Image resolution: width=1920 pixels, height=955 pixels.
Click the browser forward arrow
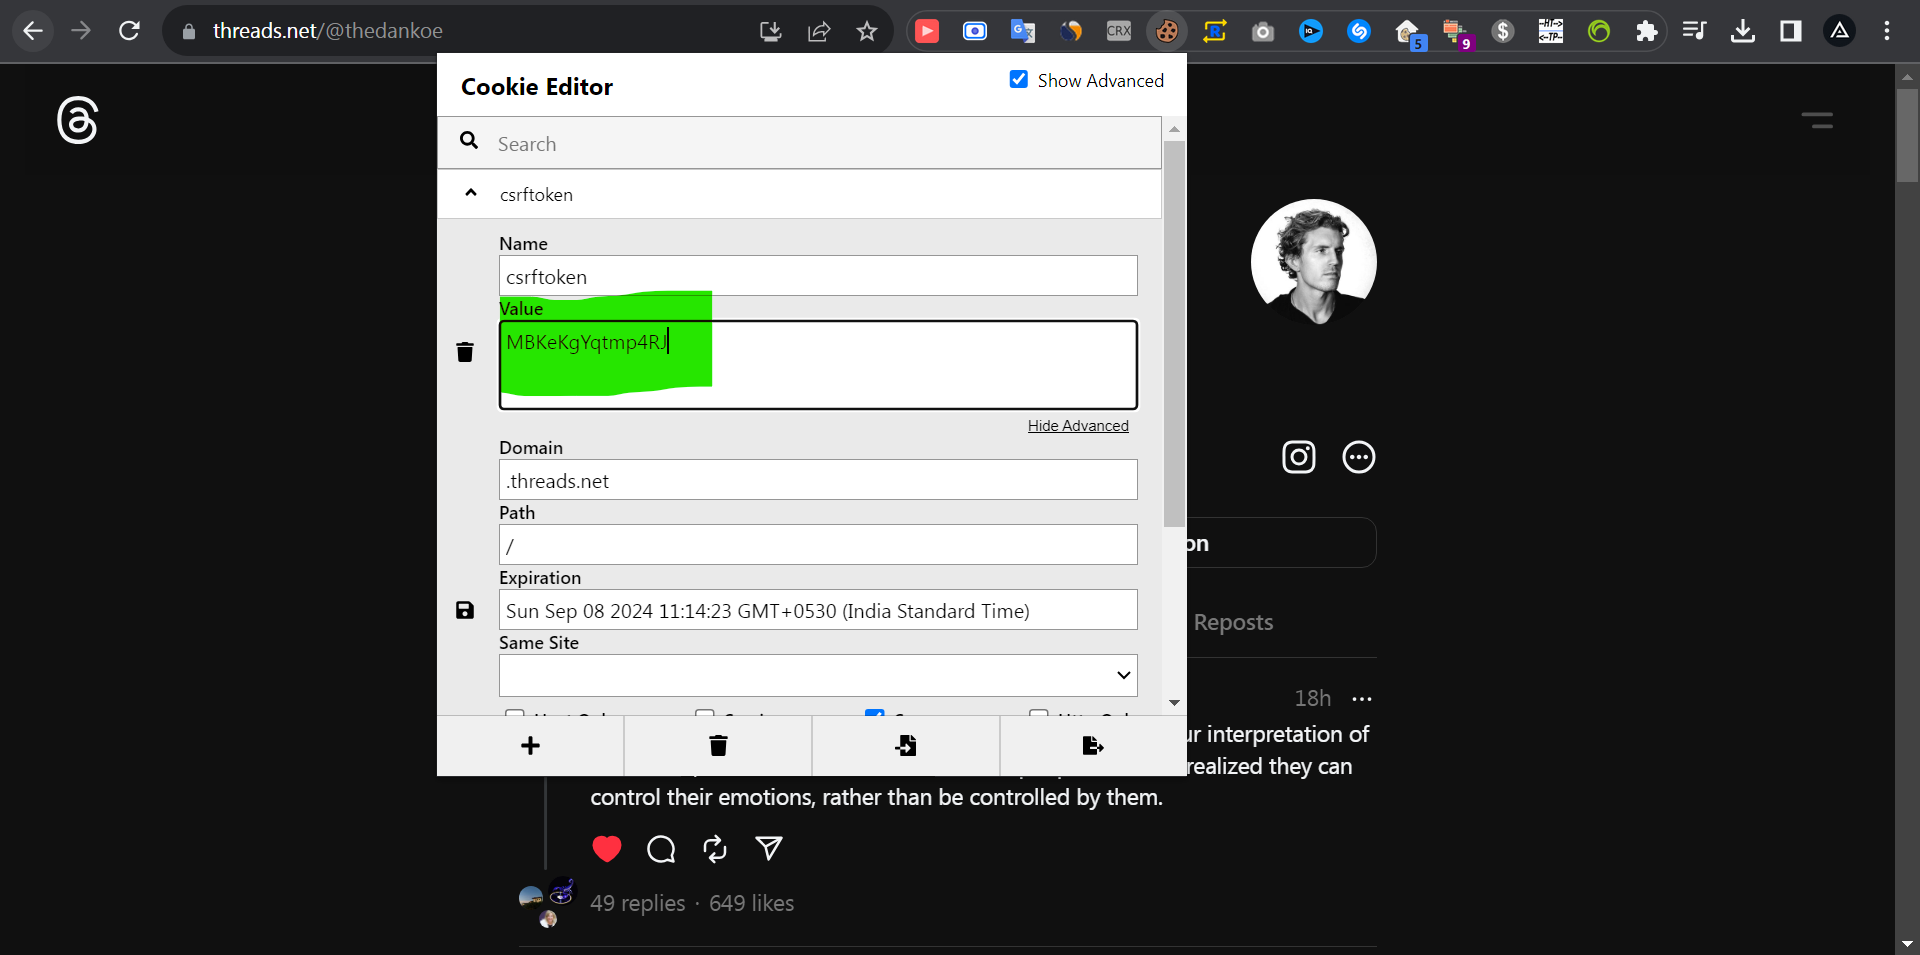tap(81, 31)
